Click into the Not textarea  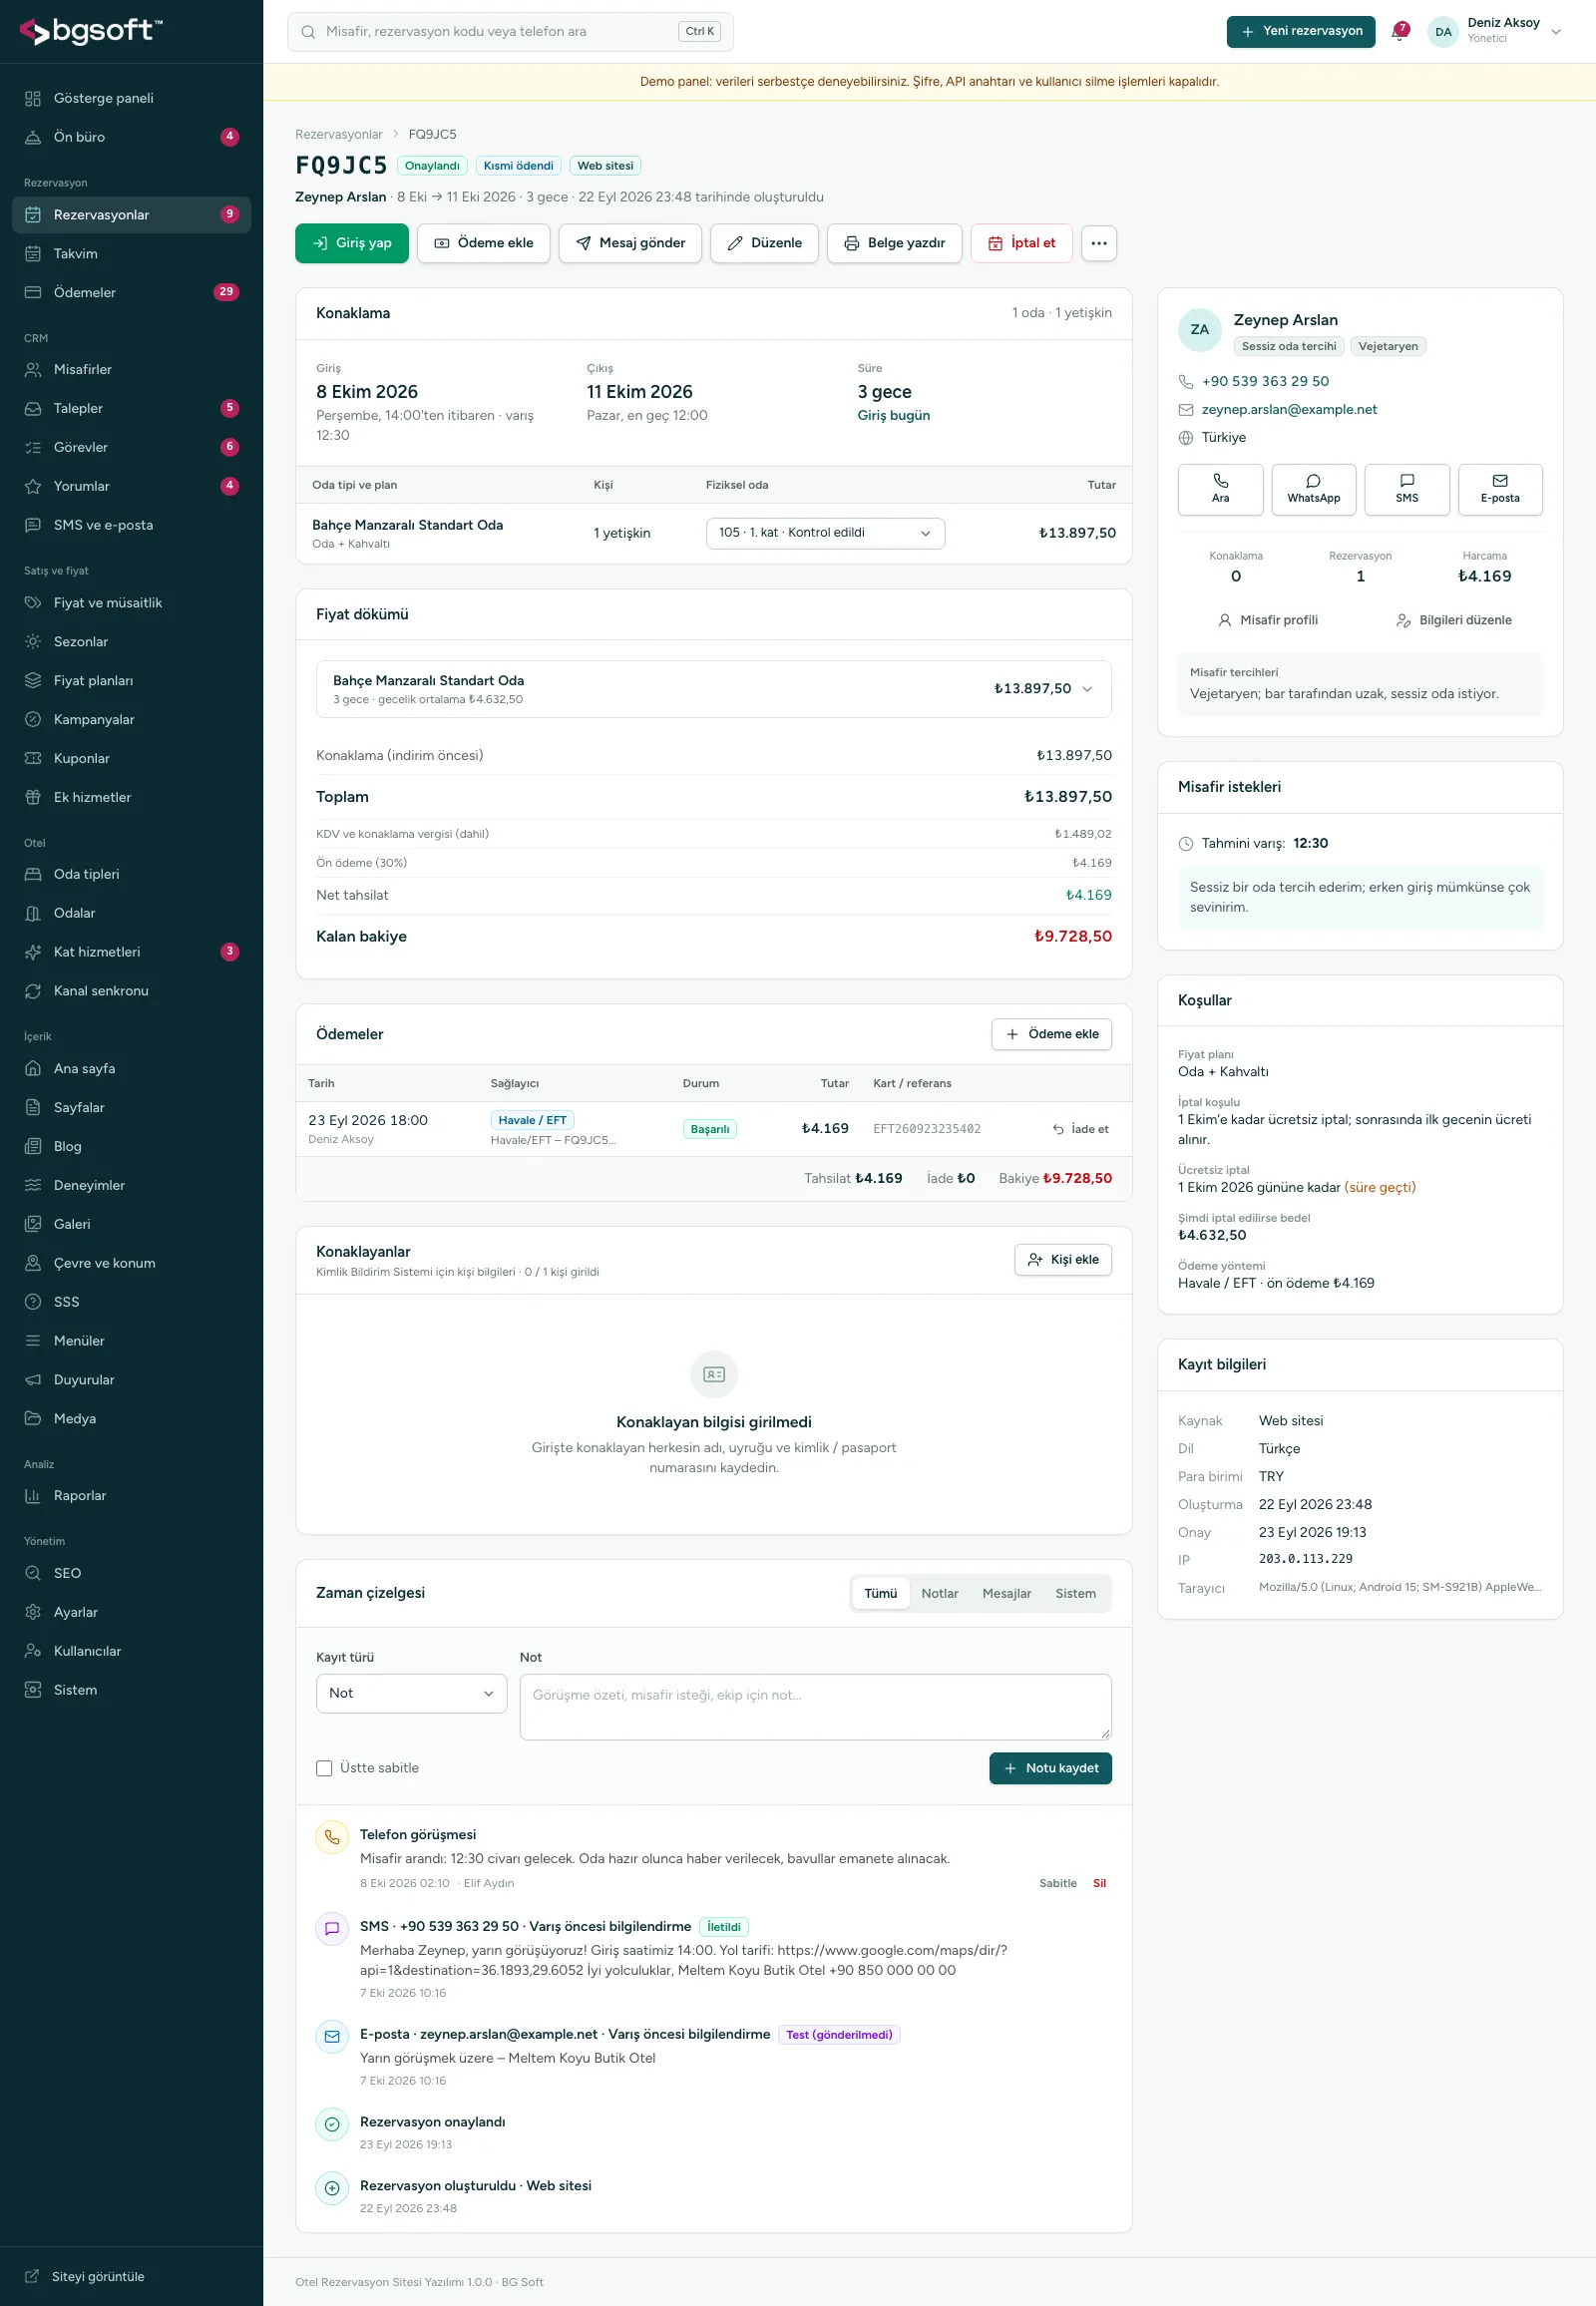pyautogui.click(x=815, y=1707)
